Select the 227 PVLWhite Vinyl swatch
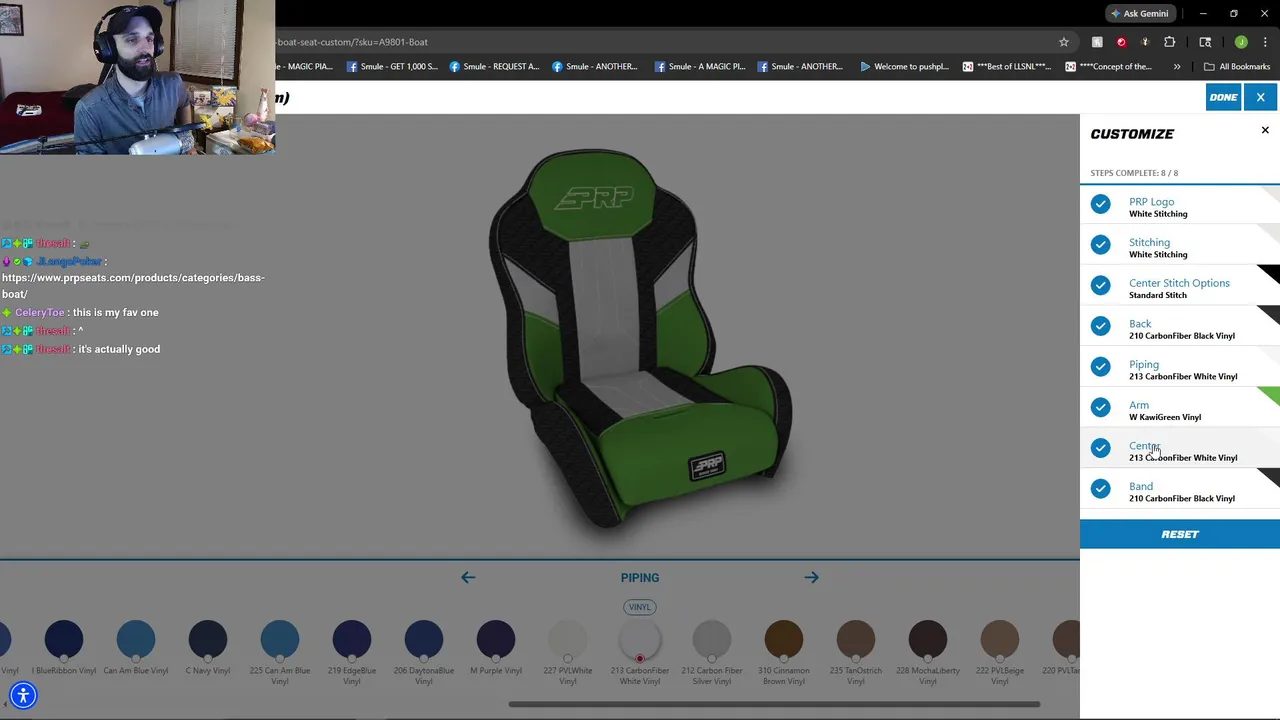1280x720 pixels. (x=568, y=641)
